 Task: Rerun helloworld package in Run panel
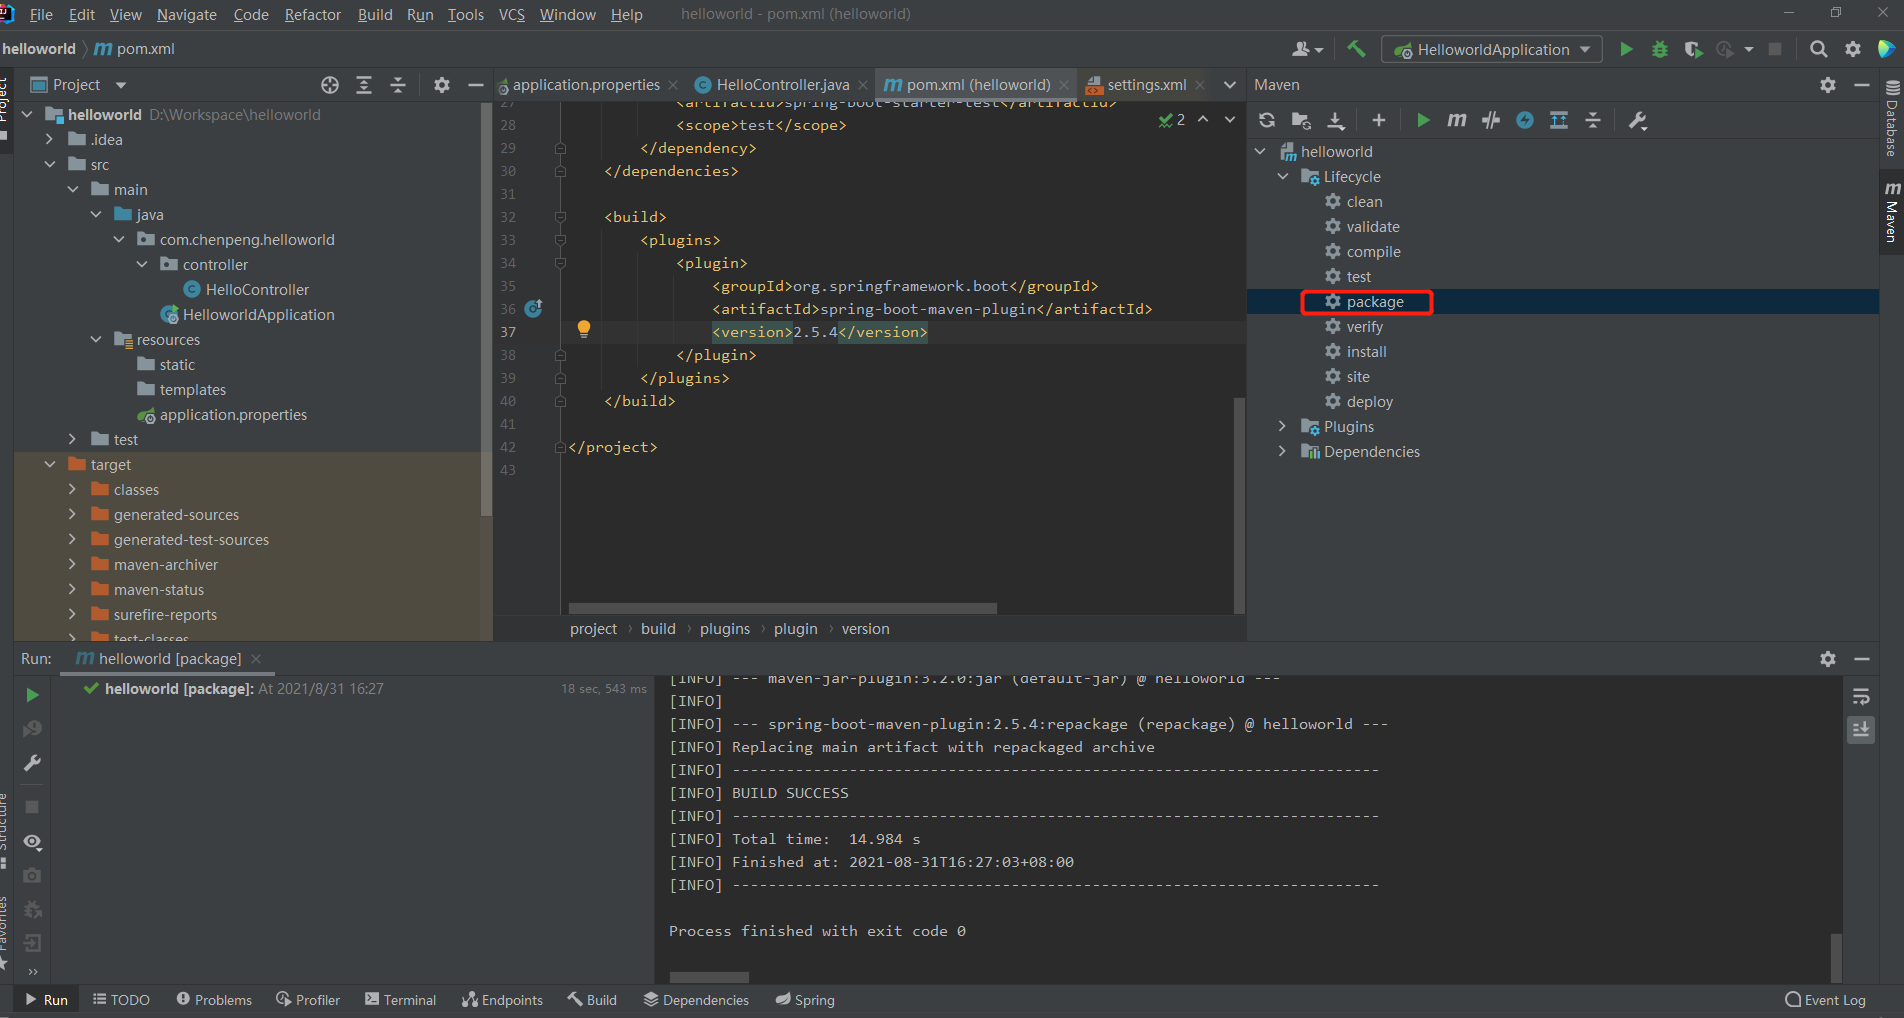pos(32,695)
